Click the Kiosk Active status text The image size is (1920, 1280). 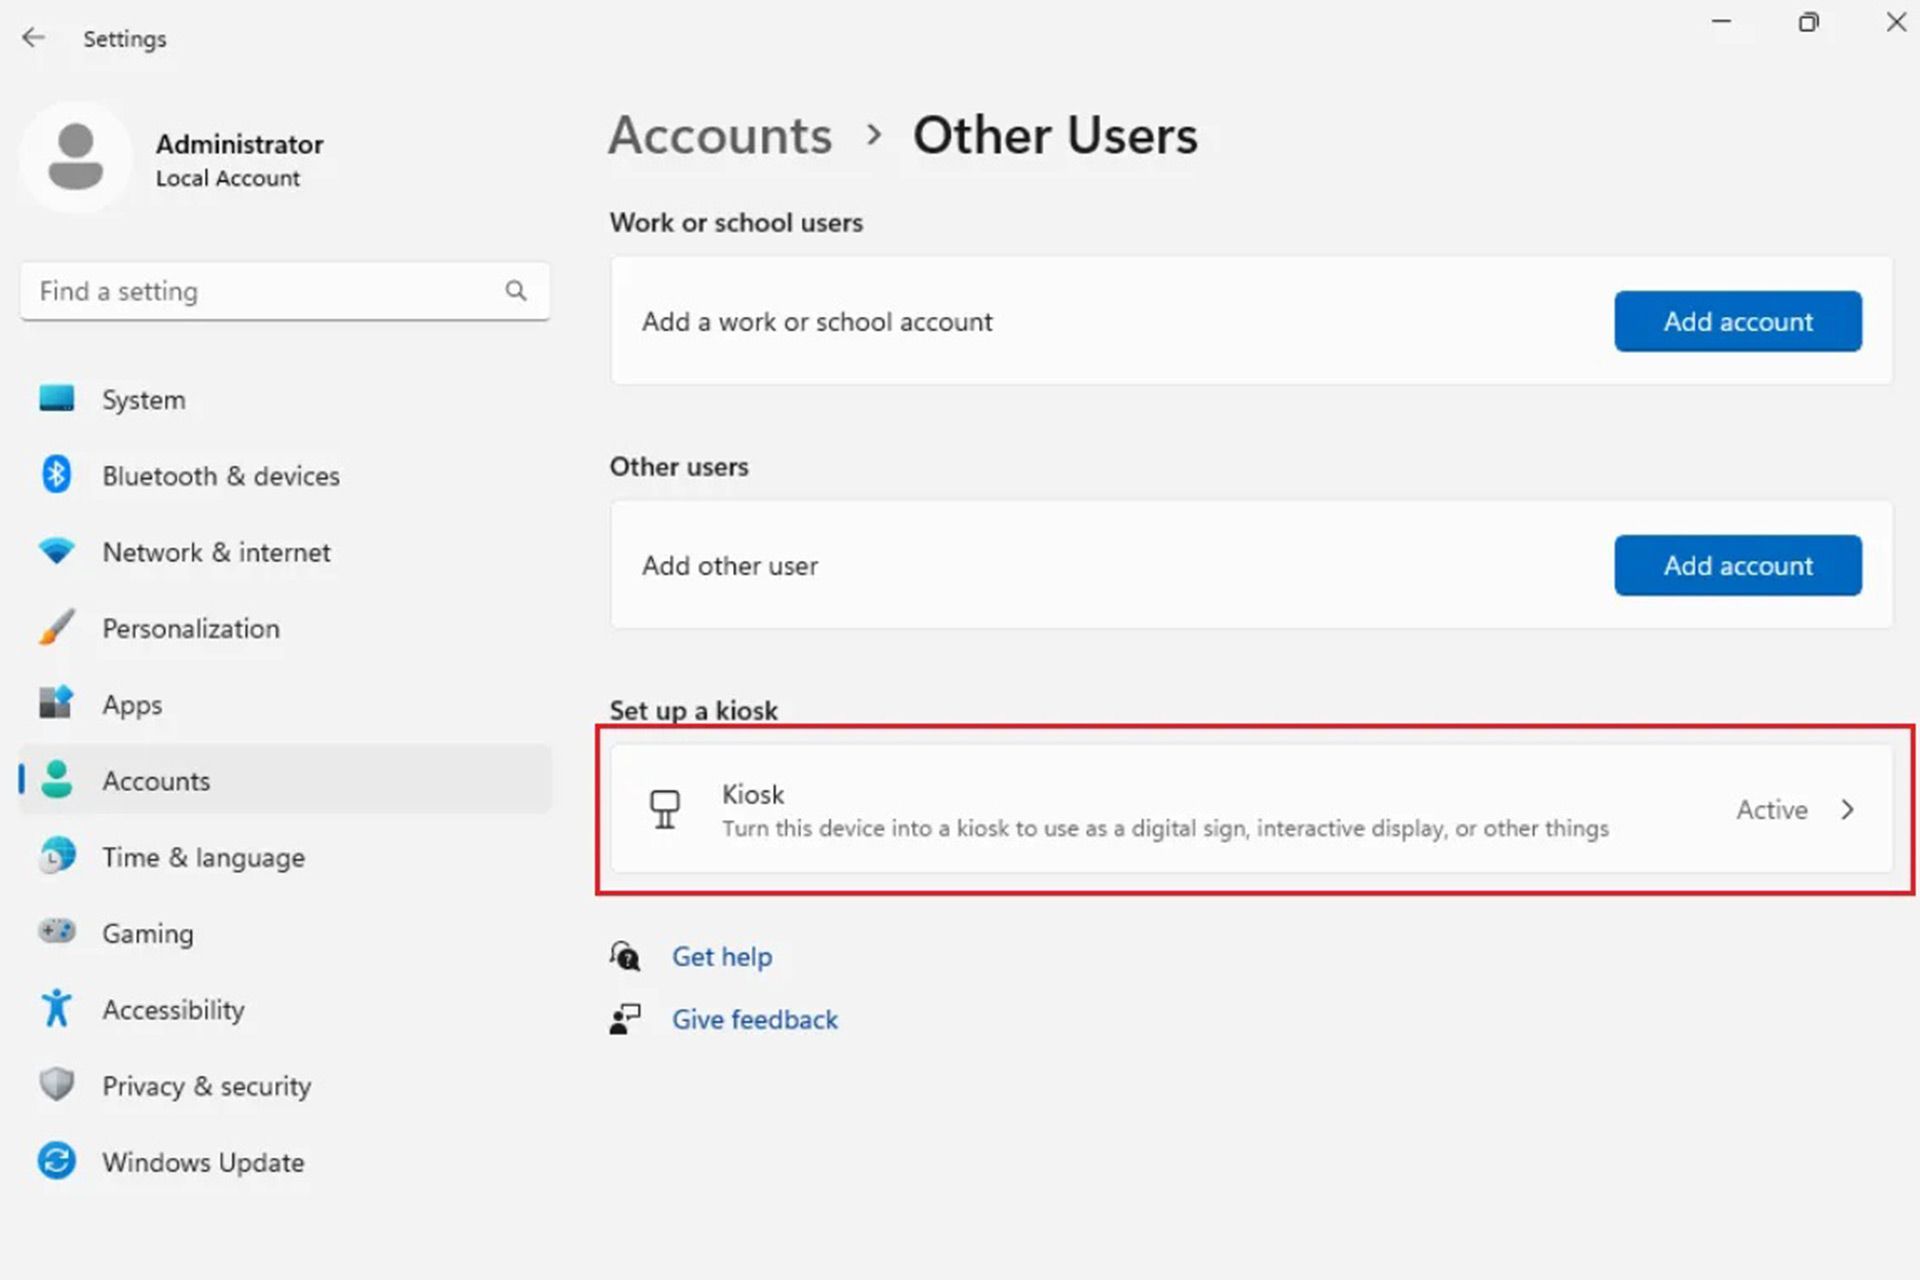click(x=1772, y=809)
